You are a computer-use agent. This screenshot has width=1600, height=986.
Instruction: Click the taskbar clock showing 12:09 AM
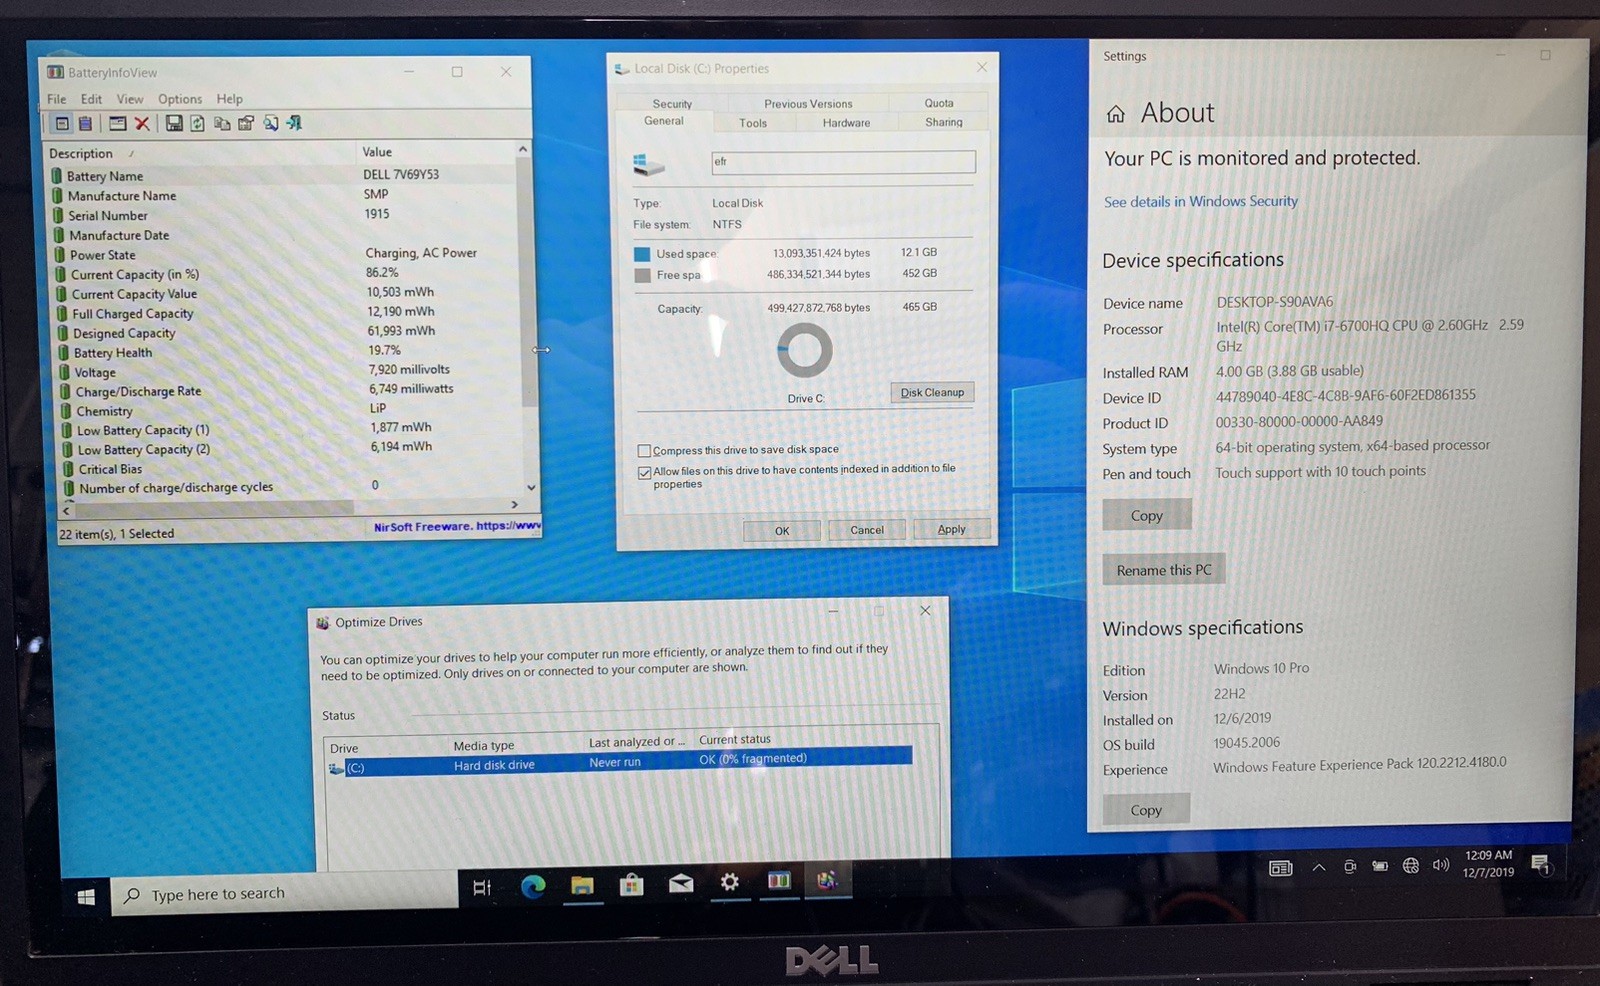[x=1489, y=864]
